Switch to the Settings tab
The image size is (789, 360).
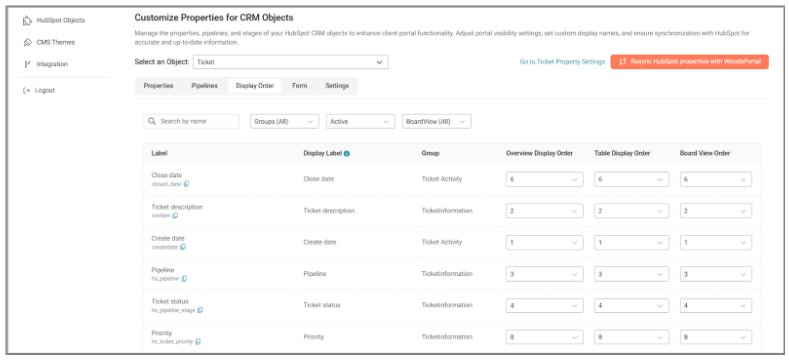click(337, 86)
